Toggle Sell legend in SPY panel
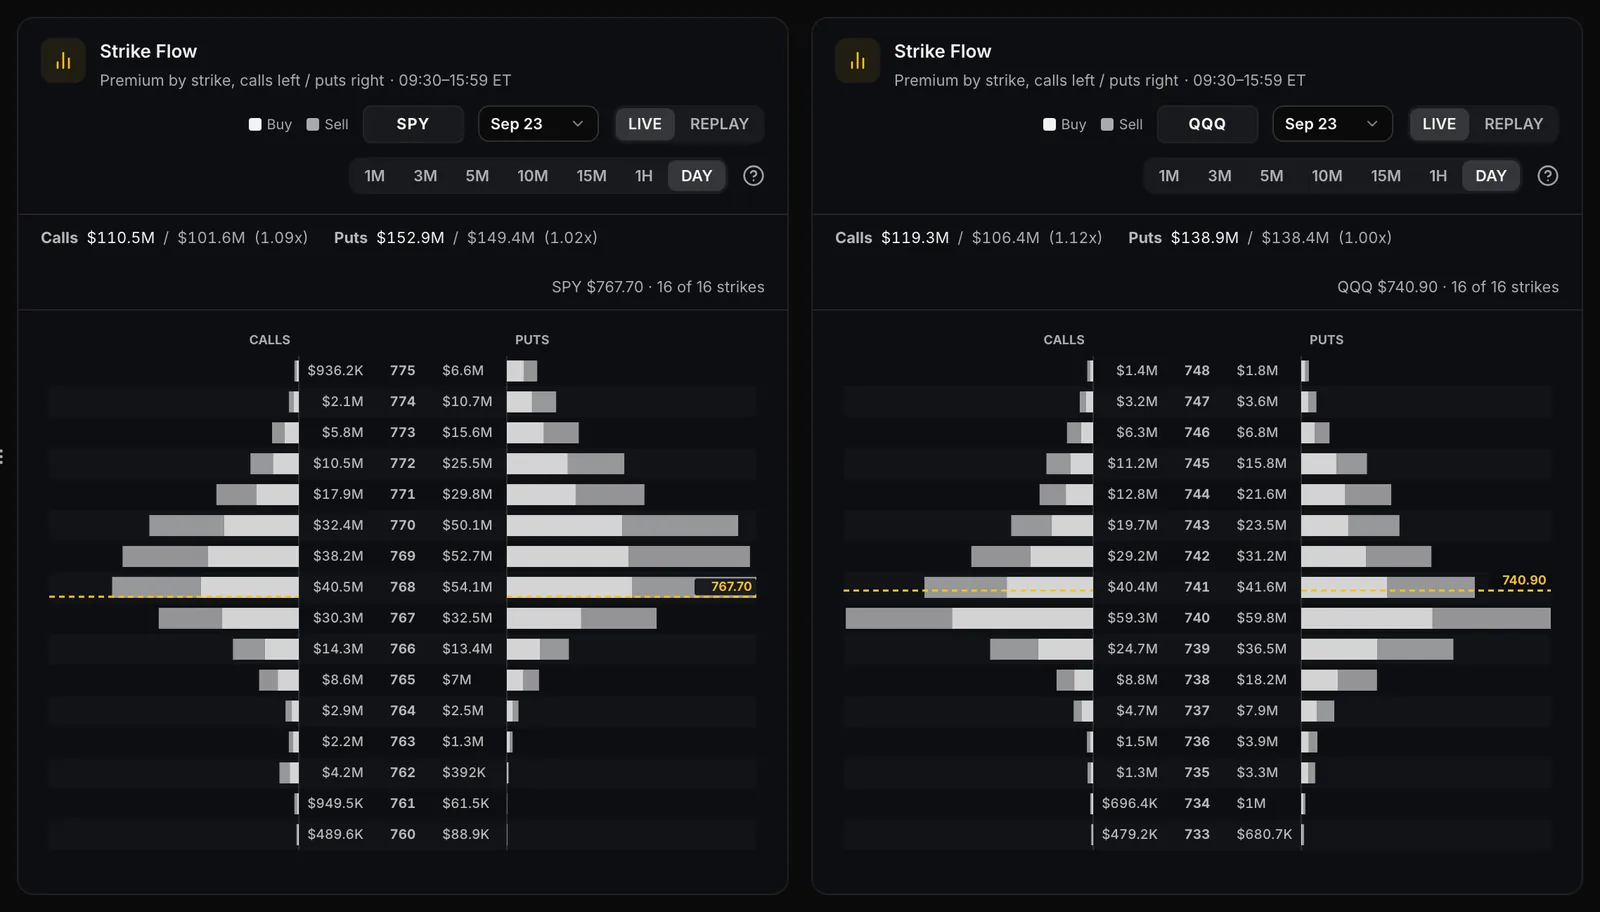 pyautogui.click(x=327, y=124)
